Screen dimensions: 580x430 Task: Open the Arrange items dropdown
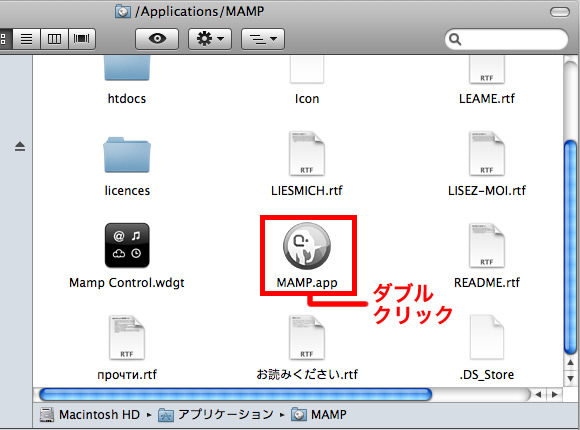263,39
